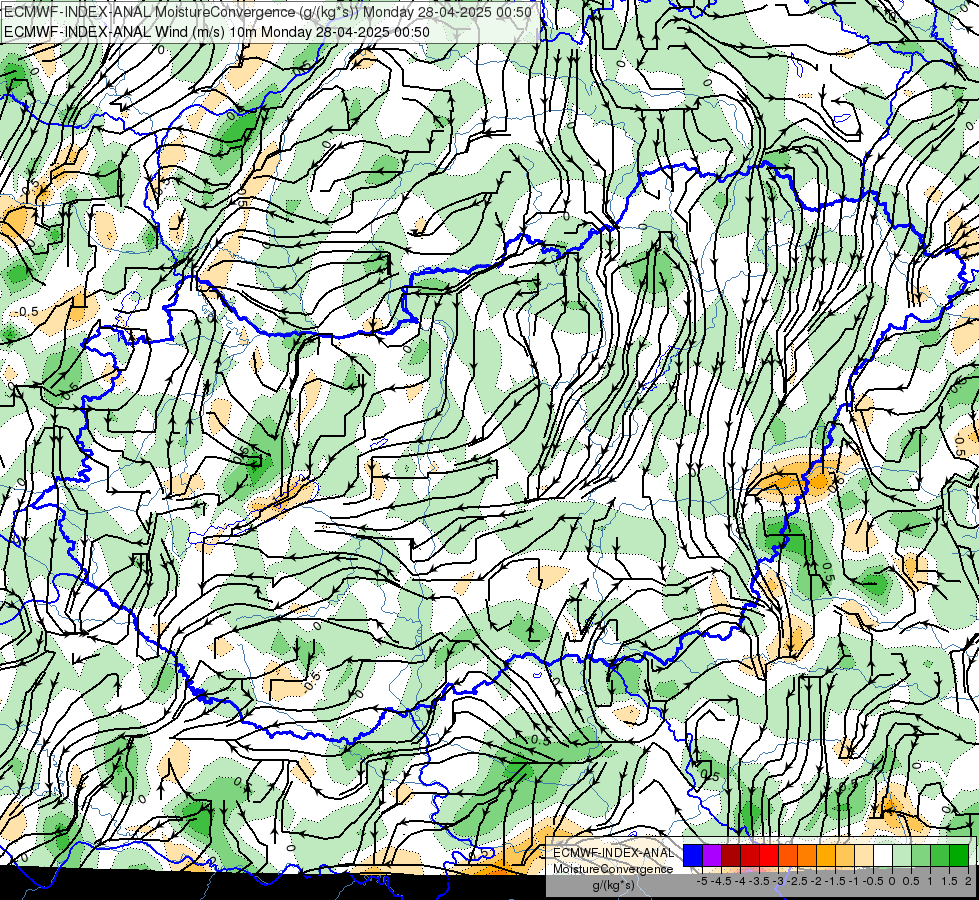Click the purple legend swatch
Screen dimensions: 979x900
pyautogui.click(x=712, y=855)
